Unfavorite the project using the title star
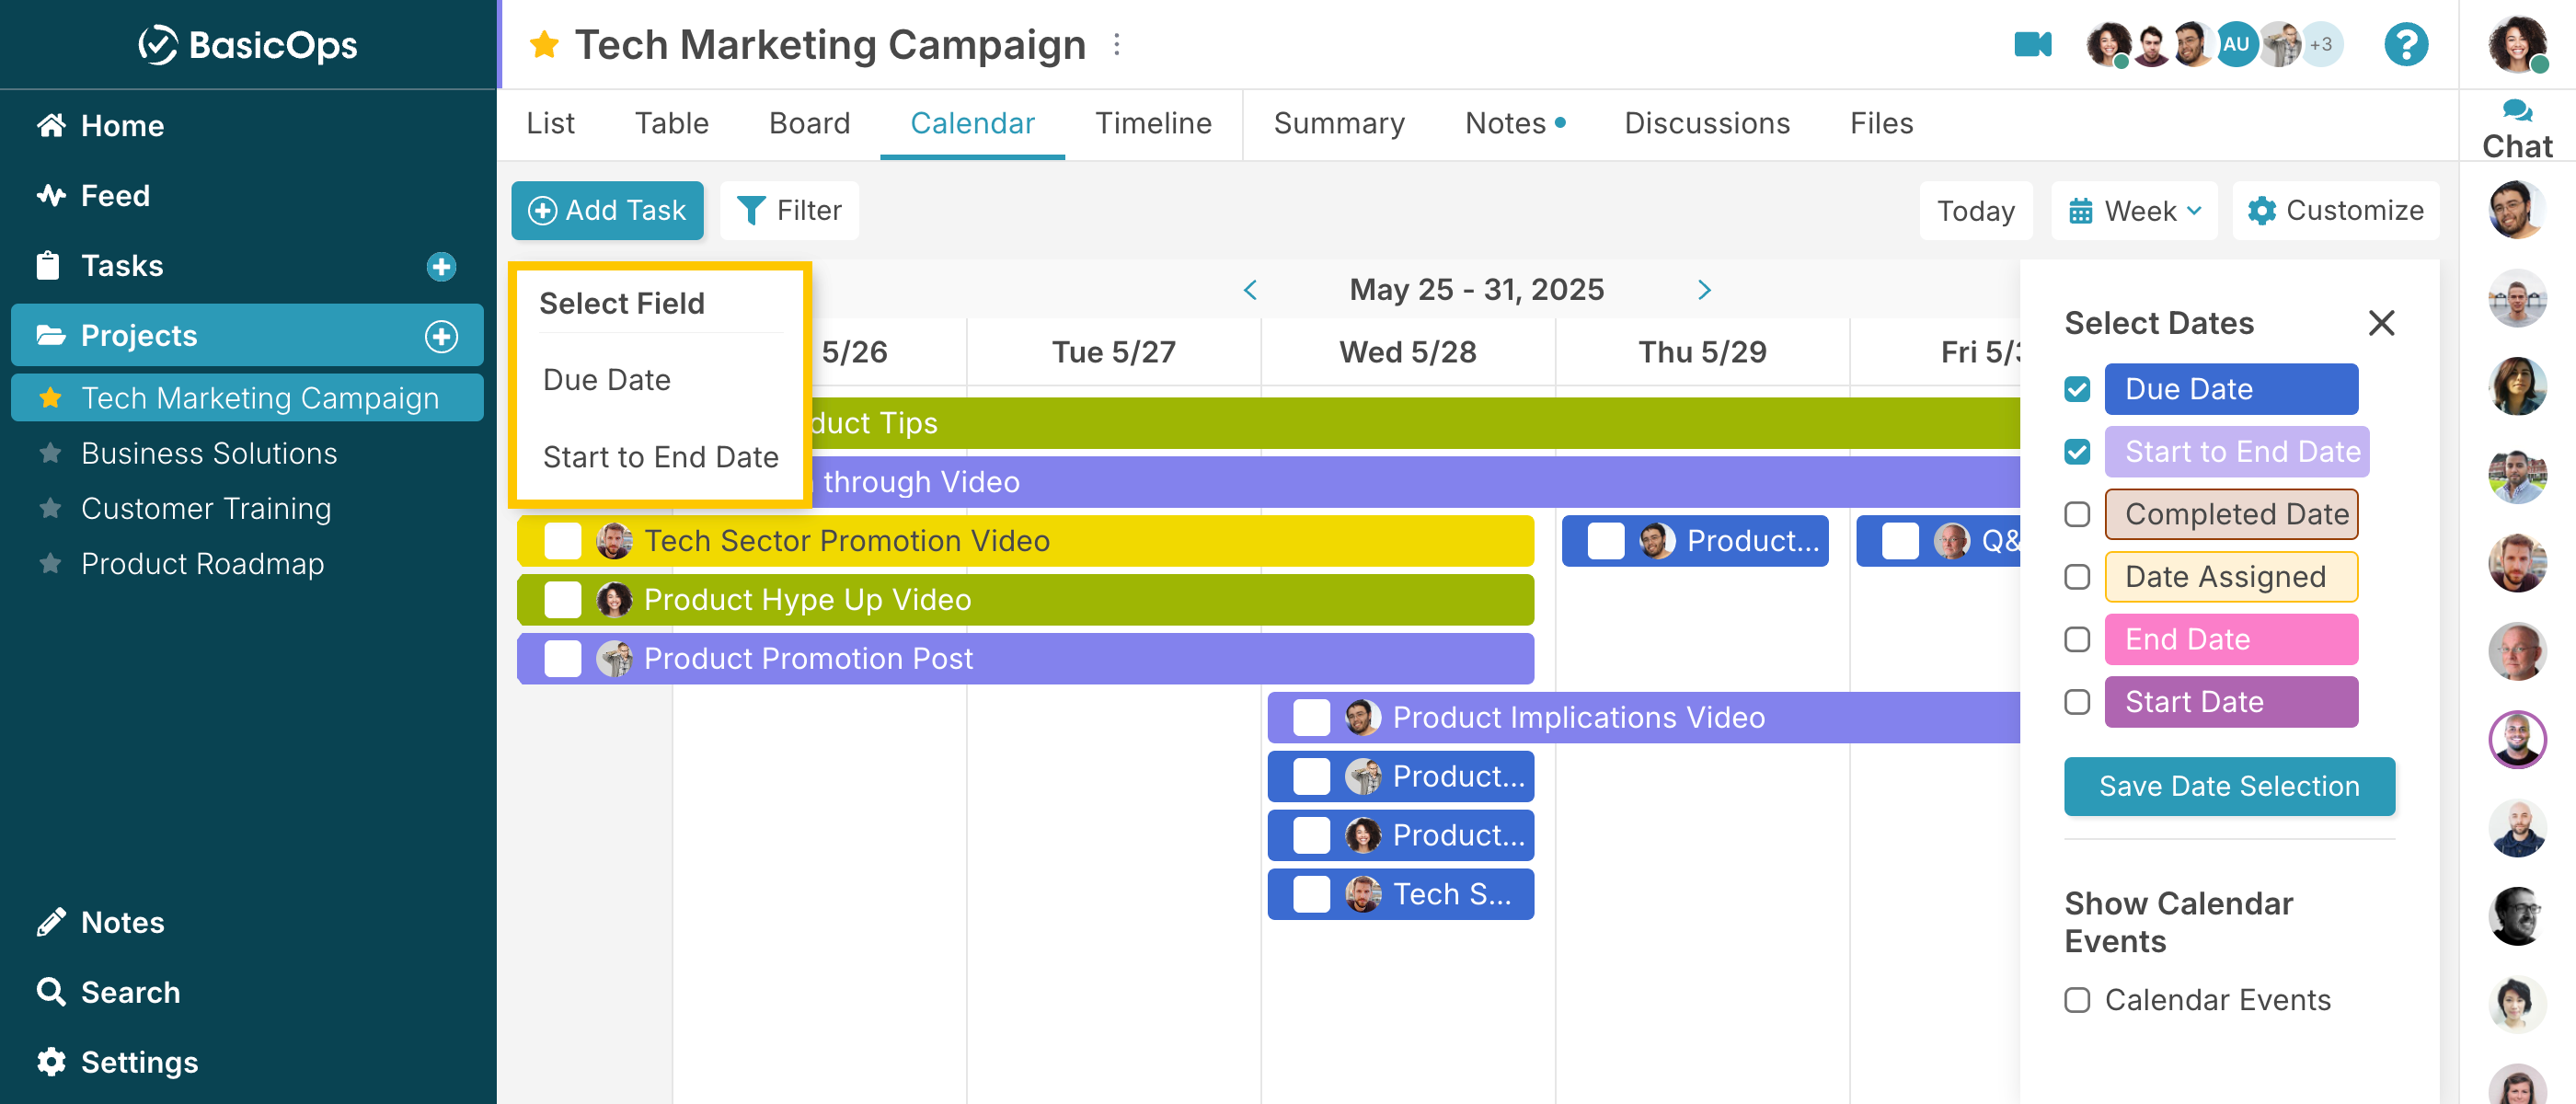2576x1104 pixels. pos(544,44)
